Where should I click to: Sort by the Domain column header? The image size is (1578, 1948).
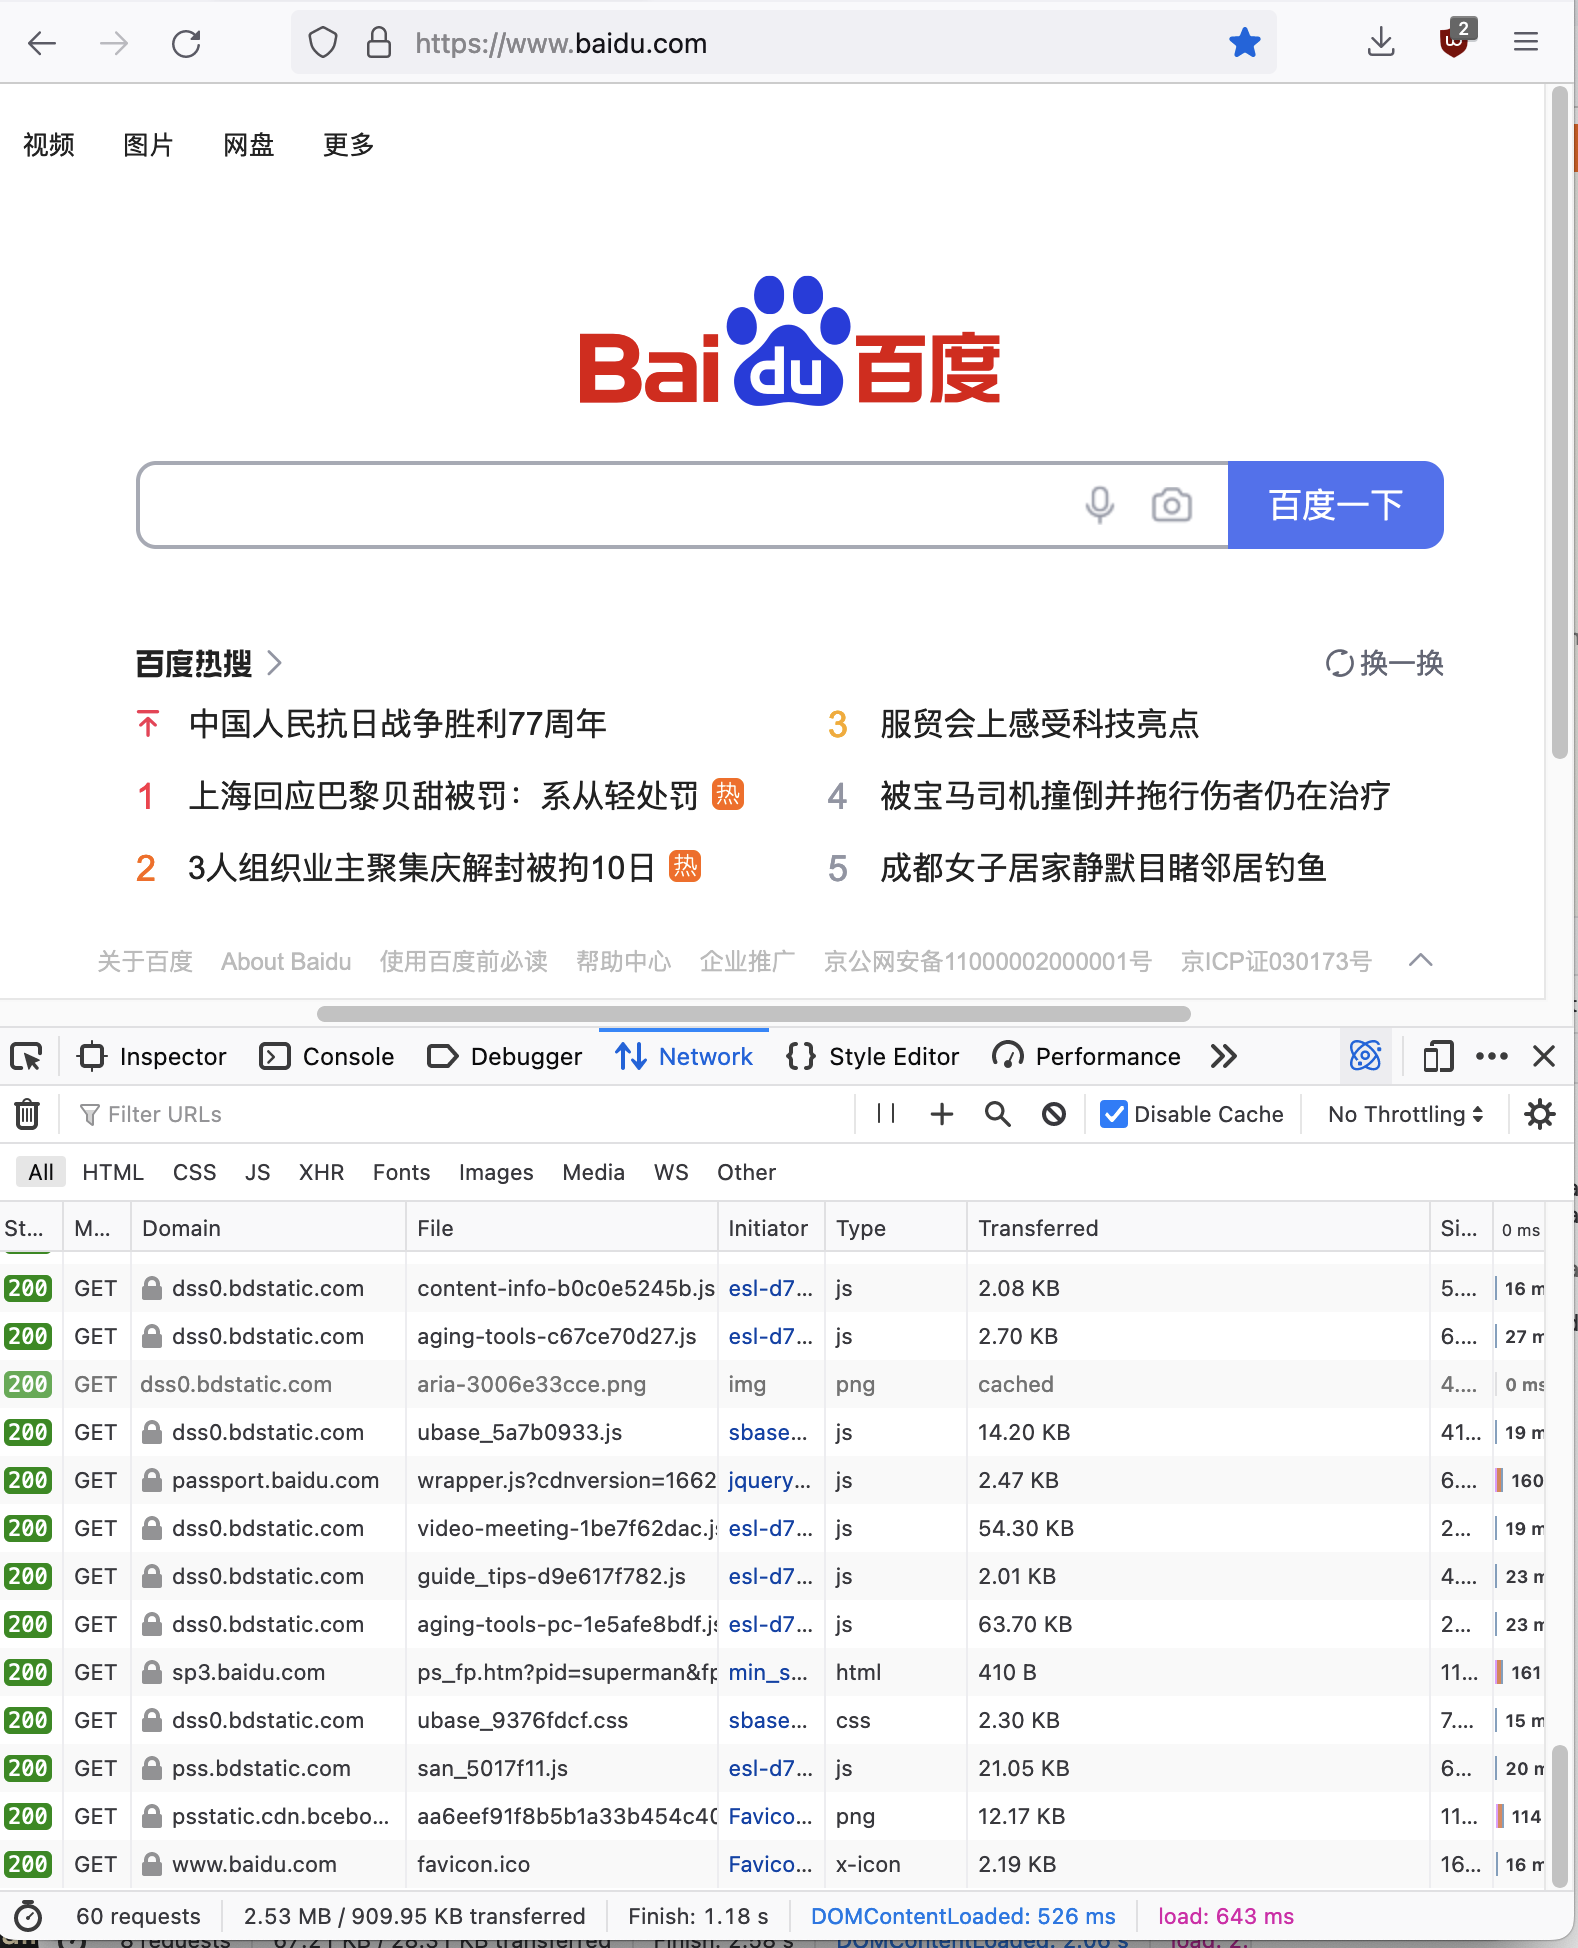(x=268, y=1228)
